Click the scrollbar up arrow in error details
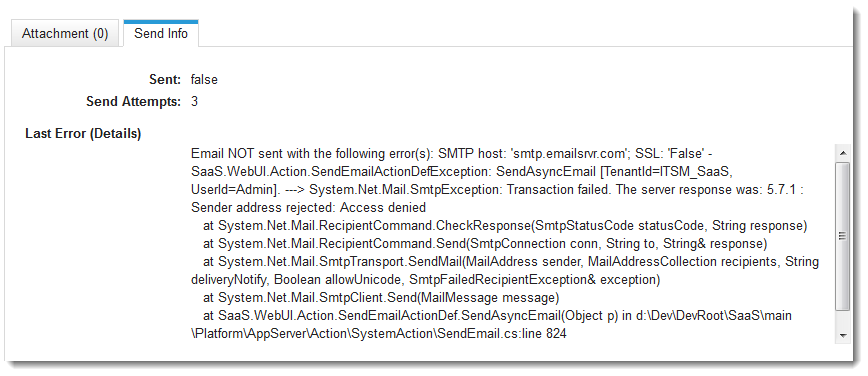 [842, 152]
